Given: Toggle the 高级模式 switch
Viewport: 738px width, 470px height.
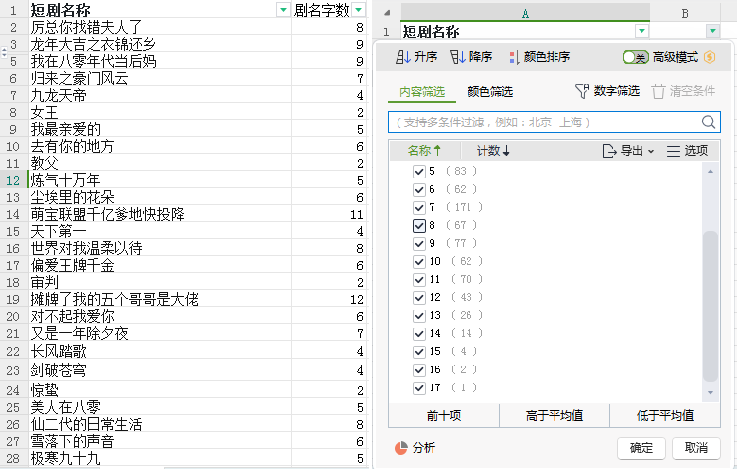Looking at the screenshot, I should (x=635, y=57).
